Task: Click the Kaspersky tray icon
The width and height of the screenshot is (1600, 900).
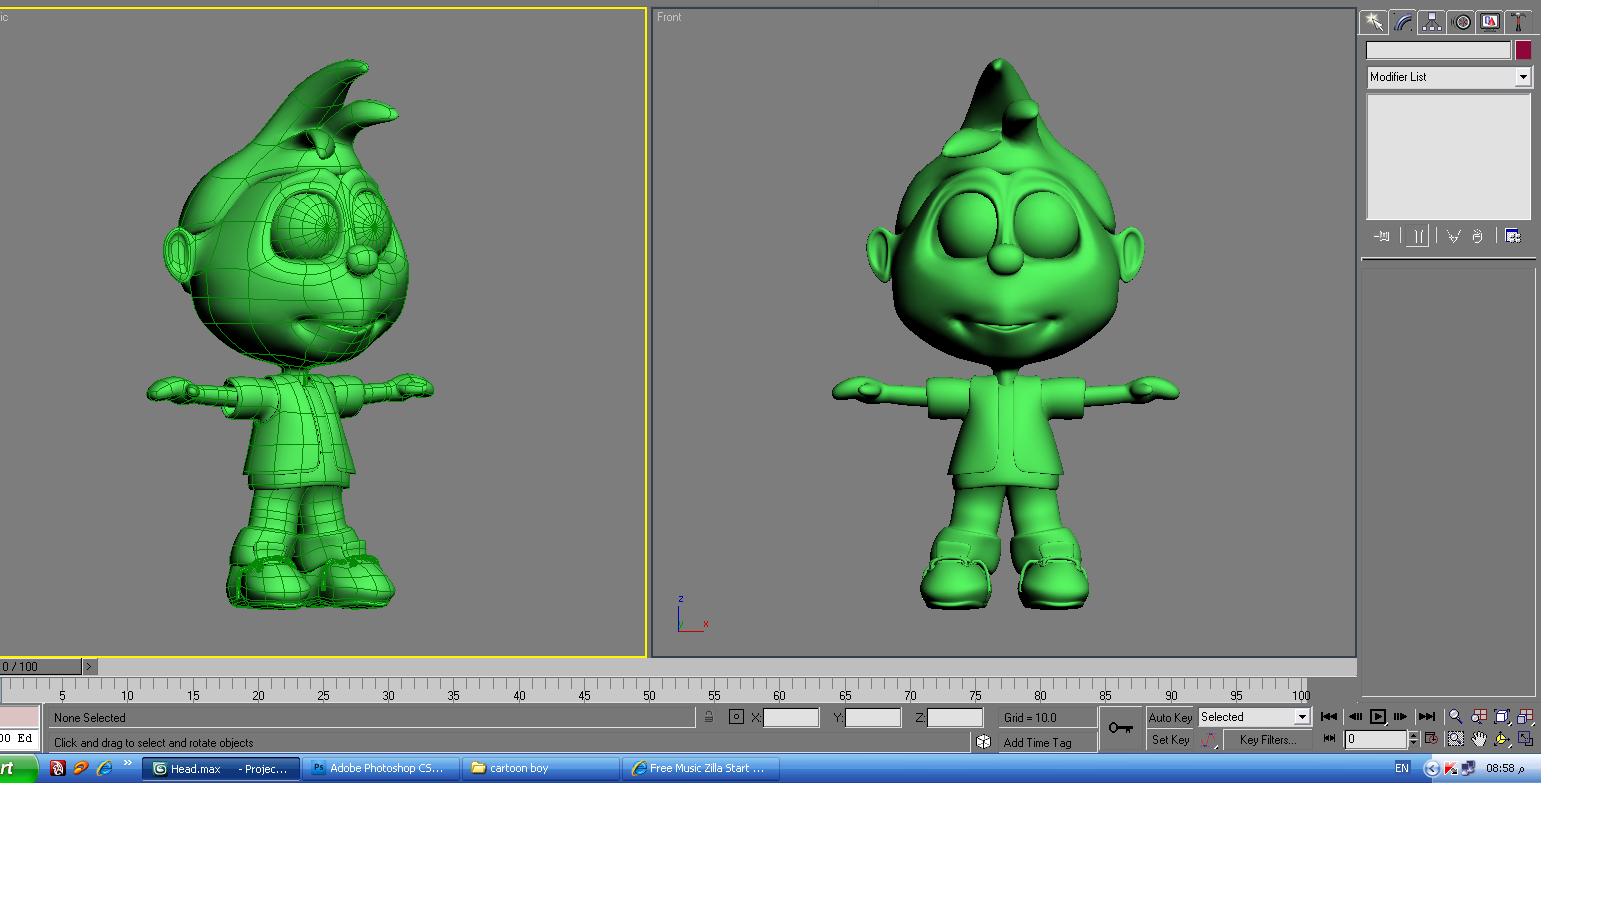Action: click(x=1450, y=768)
